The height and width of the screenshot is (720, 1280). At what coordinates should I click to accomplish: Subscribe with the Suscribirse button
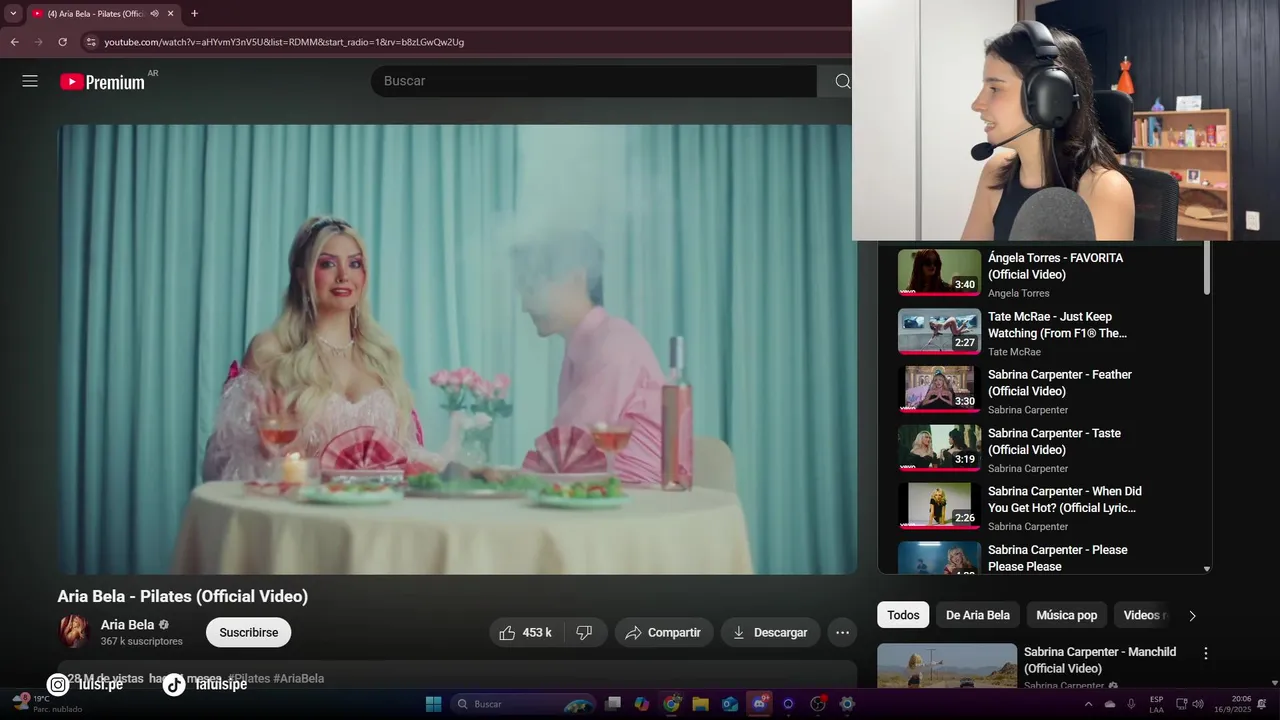click(x=249, y=632)
